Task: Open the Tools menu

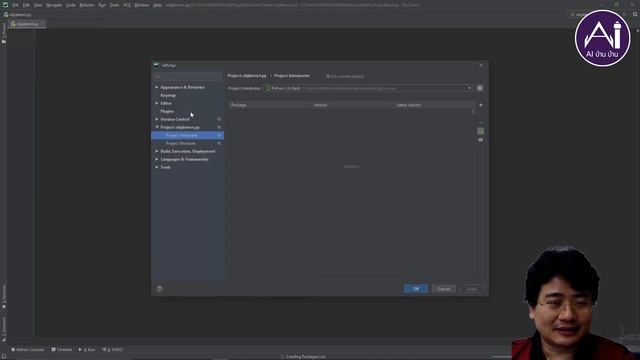Action: (114, 5)
